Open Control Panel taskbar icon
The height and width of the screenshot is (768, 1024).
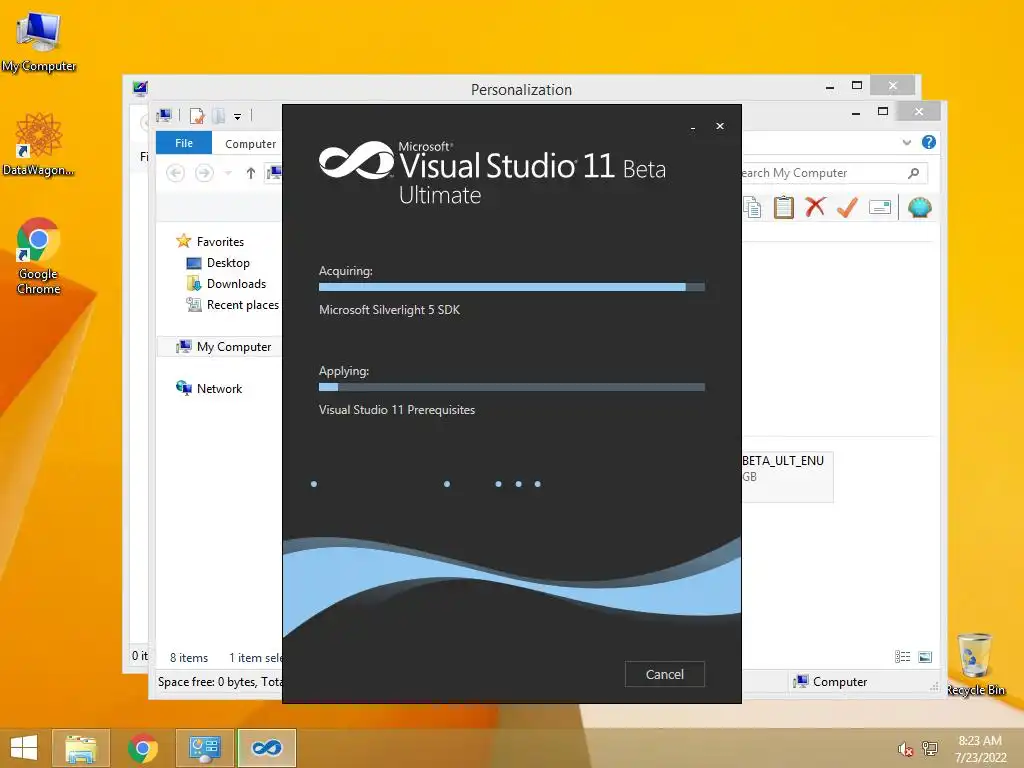(204, 748)
